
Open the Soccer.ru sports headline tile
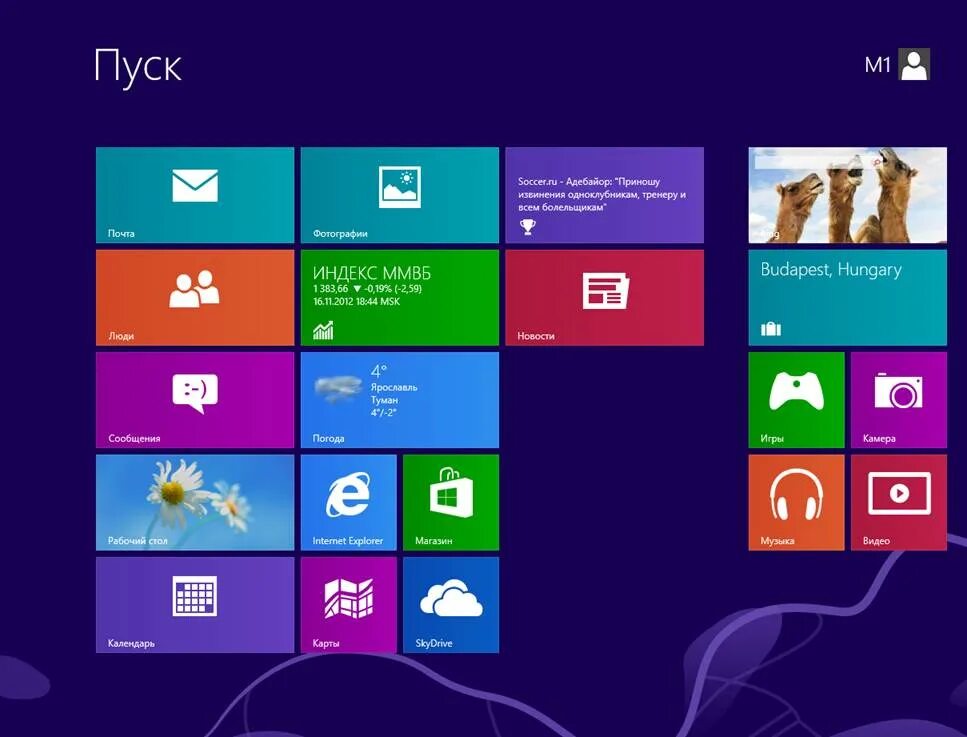point(604,195)
